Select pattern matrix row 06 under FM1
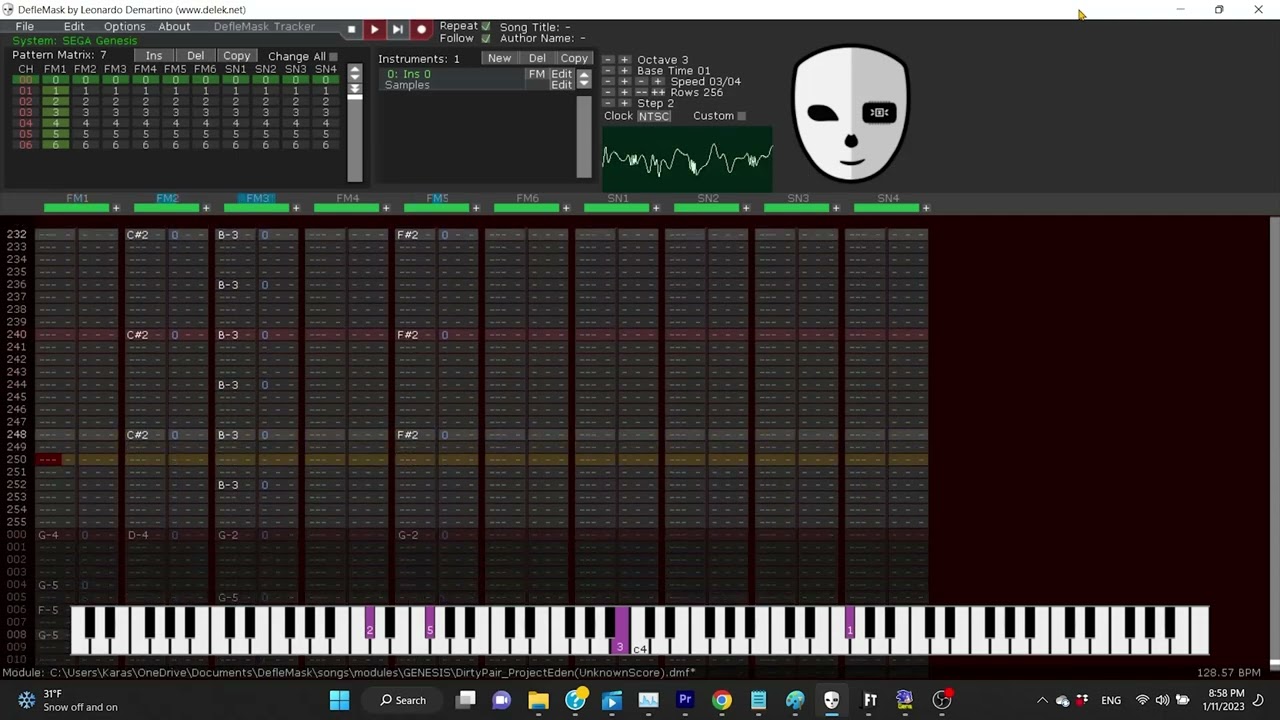Image resolution: width=1280 pixels, height=720 pixels. point(55,146)
